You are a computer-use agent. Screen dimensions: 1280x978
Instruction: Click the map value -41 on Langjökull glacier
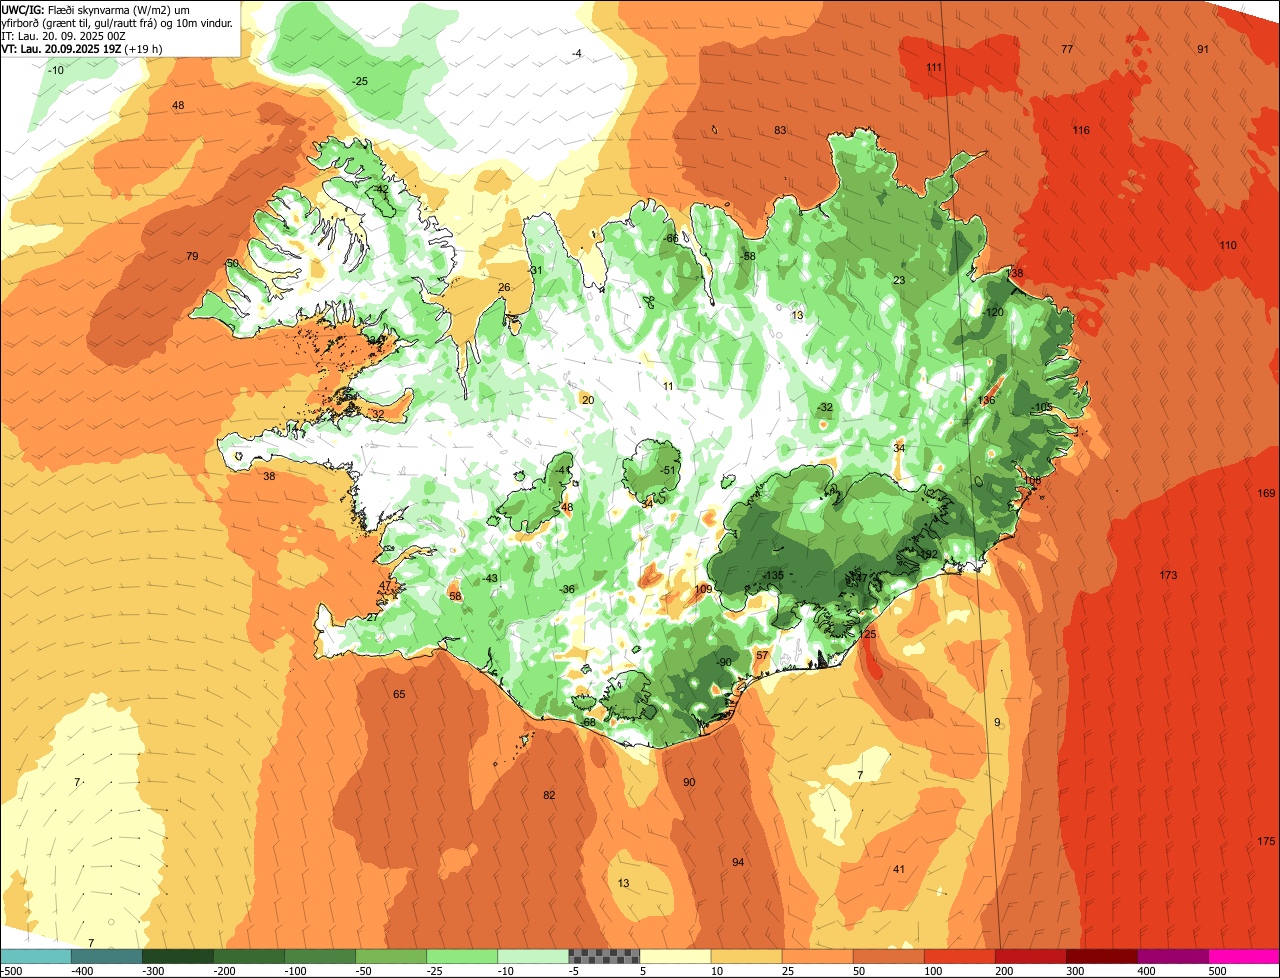click(x=563, y=471)
